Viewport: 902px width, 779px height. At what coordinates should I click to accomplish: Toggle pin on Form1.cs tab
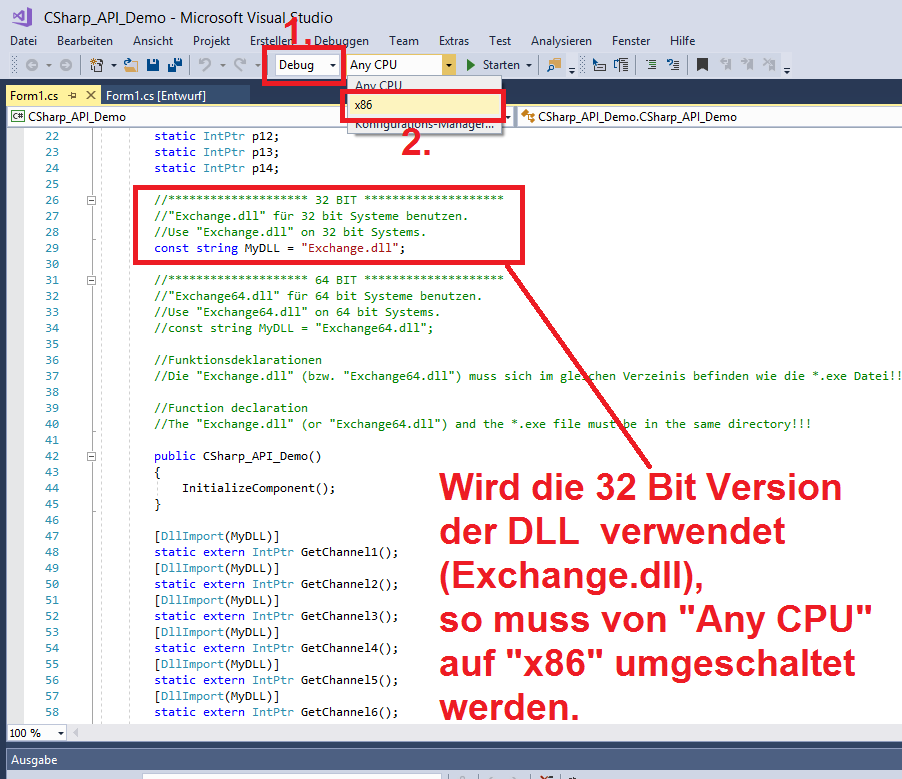[71, 96]
